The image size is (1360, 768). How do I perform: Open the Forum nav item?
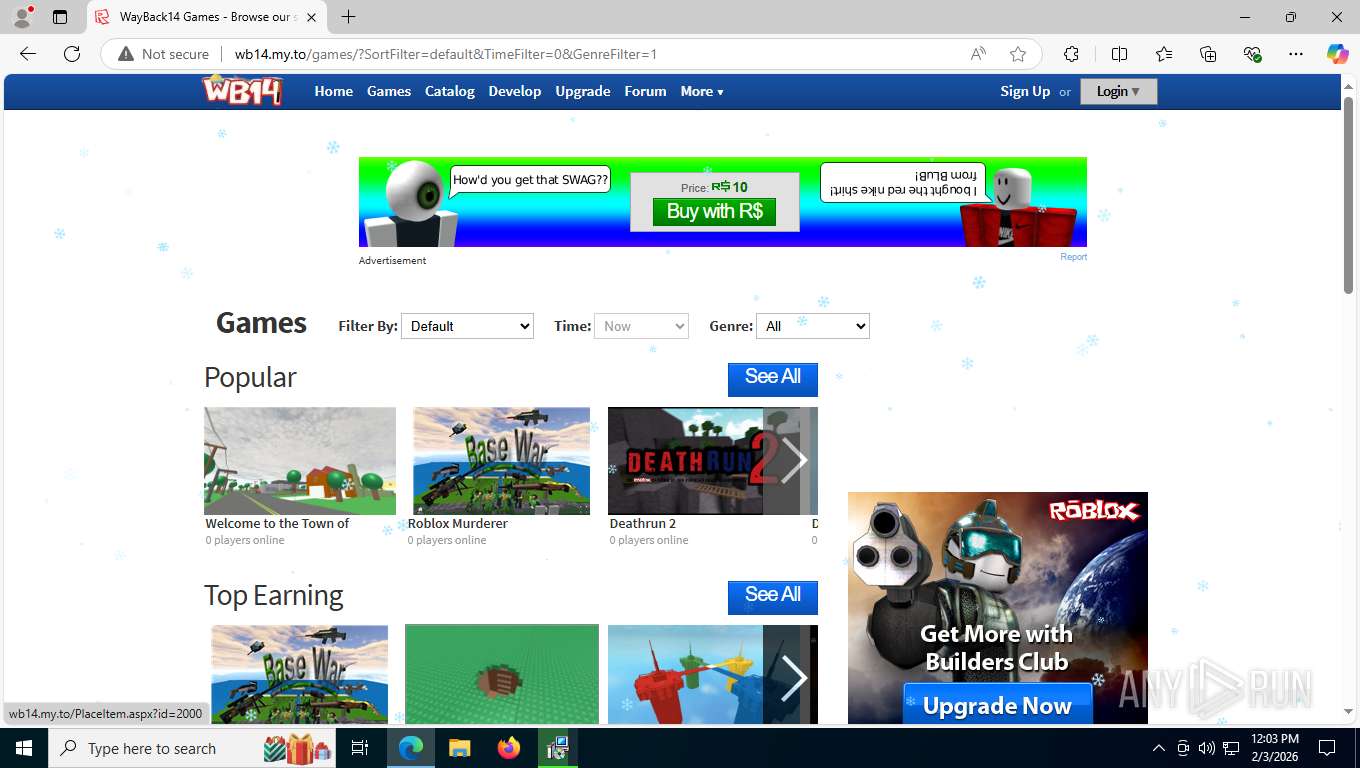(645, 91)
